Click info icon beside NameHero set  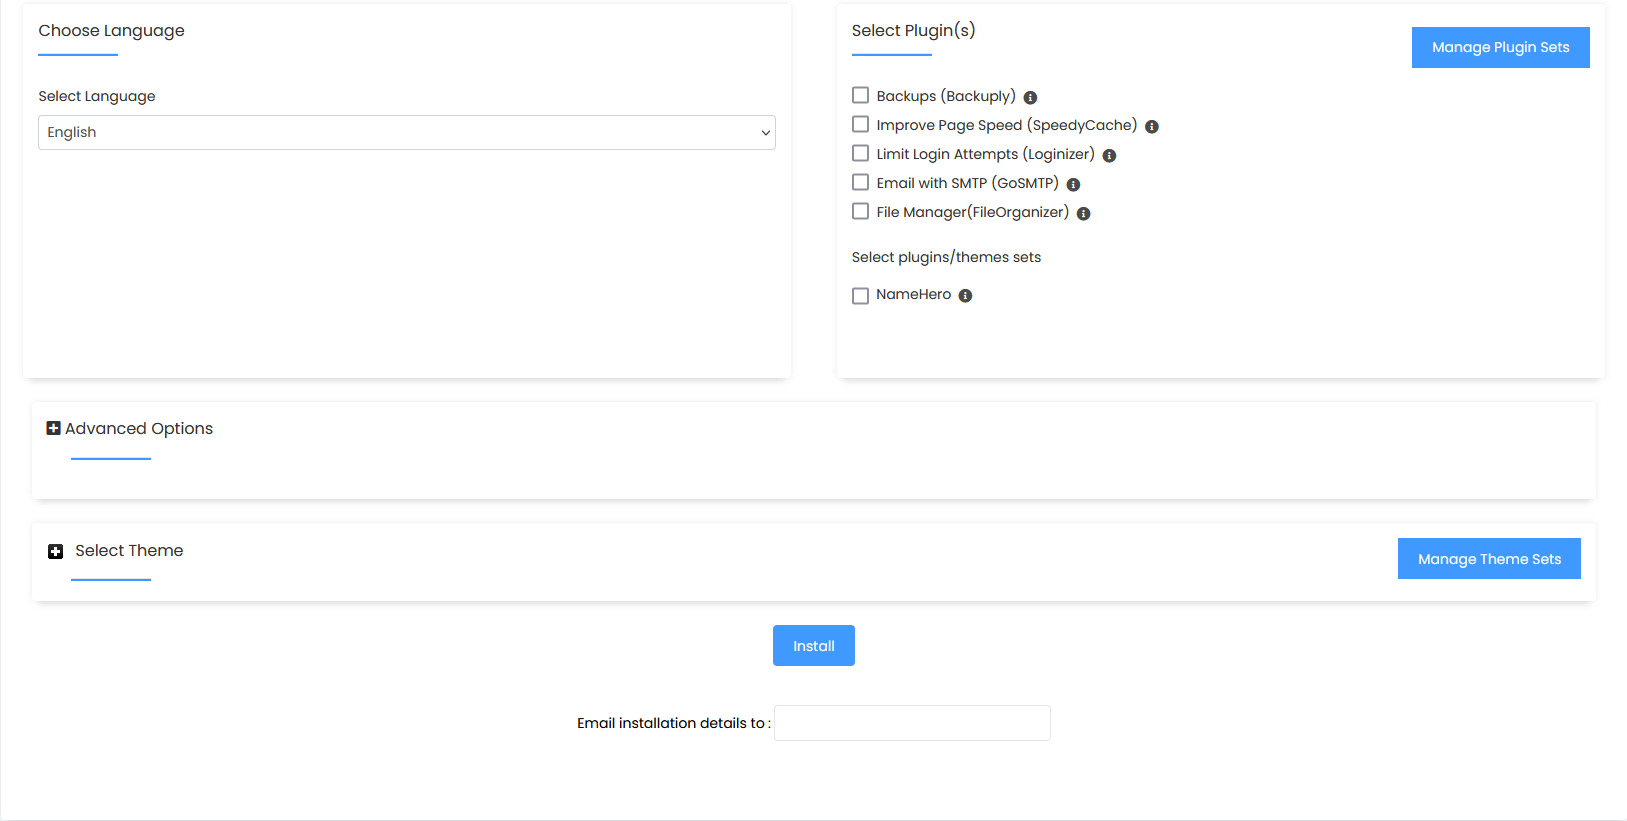click(x=965, y=296)
